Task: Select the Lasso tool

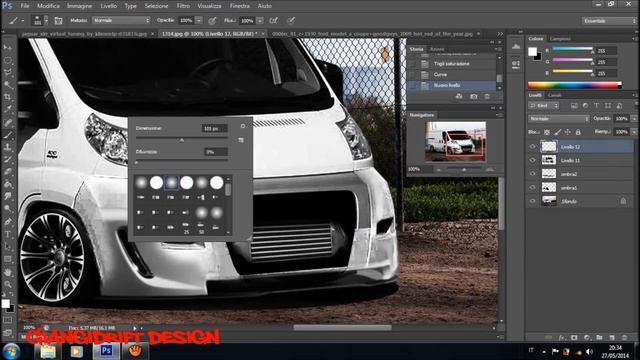Action: pos(8,73)
